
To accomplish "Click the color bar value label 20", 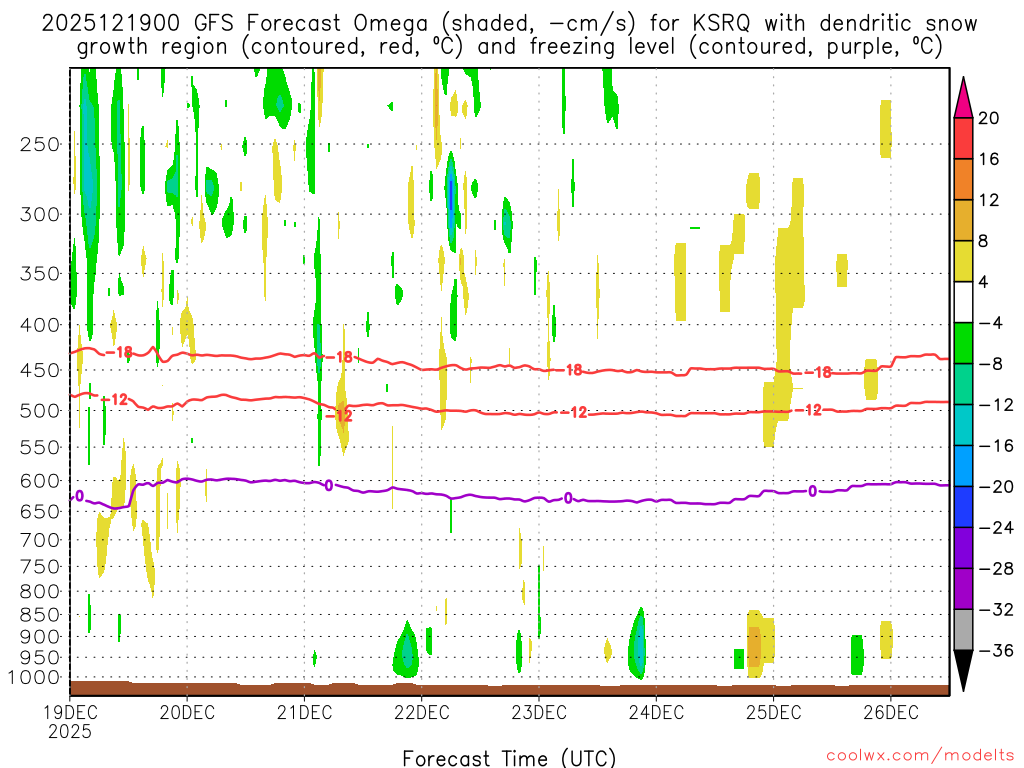I will point(989,118).
